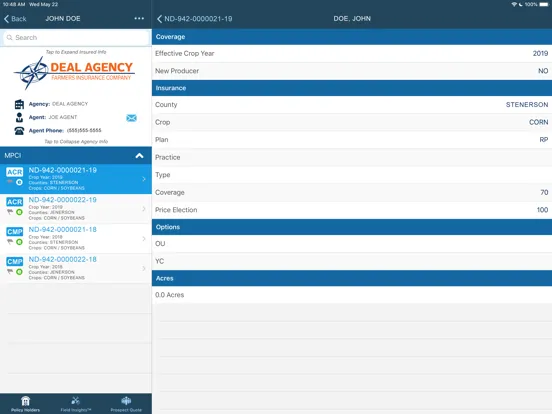Select the New Producer row
Screen dimensions: 552x414
pyautogui.click(x=352, y=71)
